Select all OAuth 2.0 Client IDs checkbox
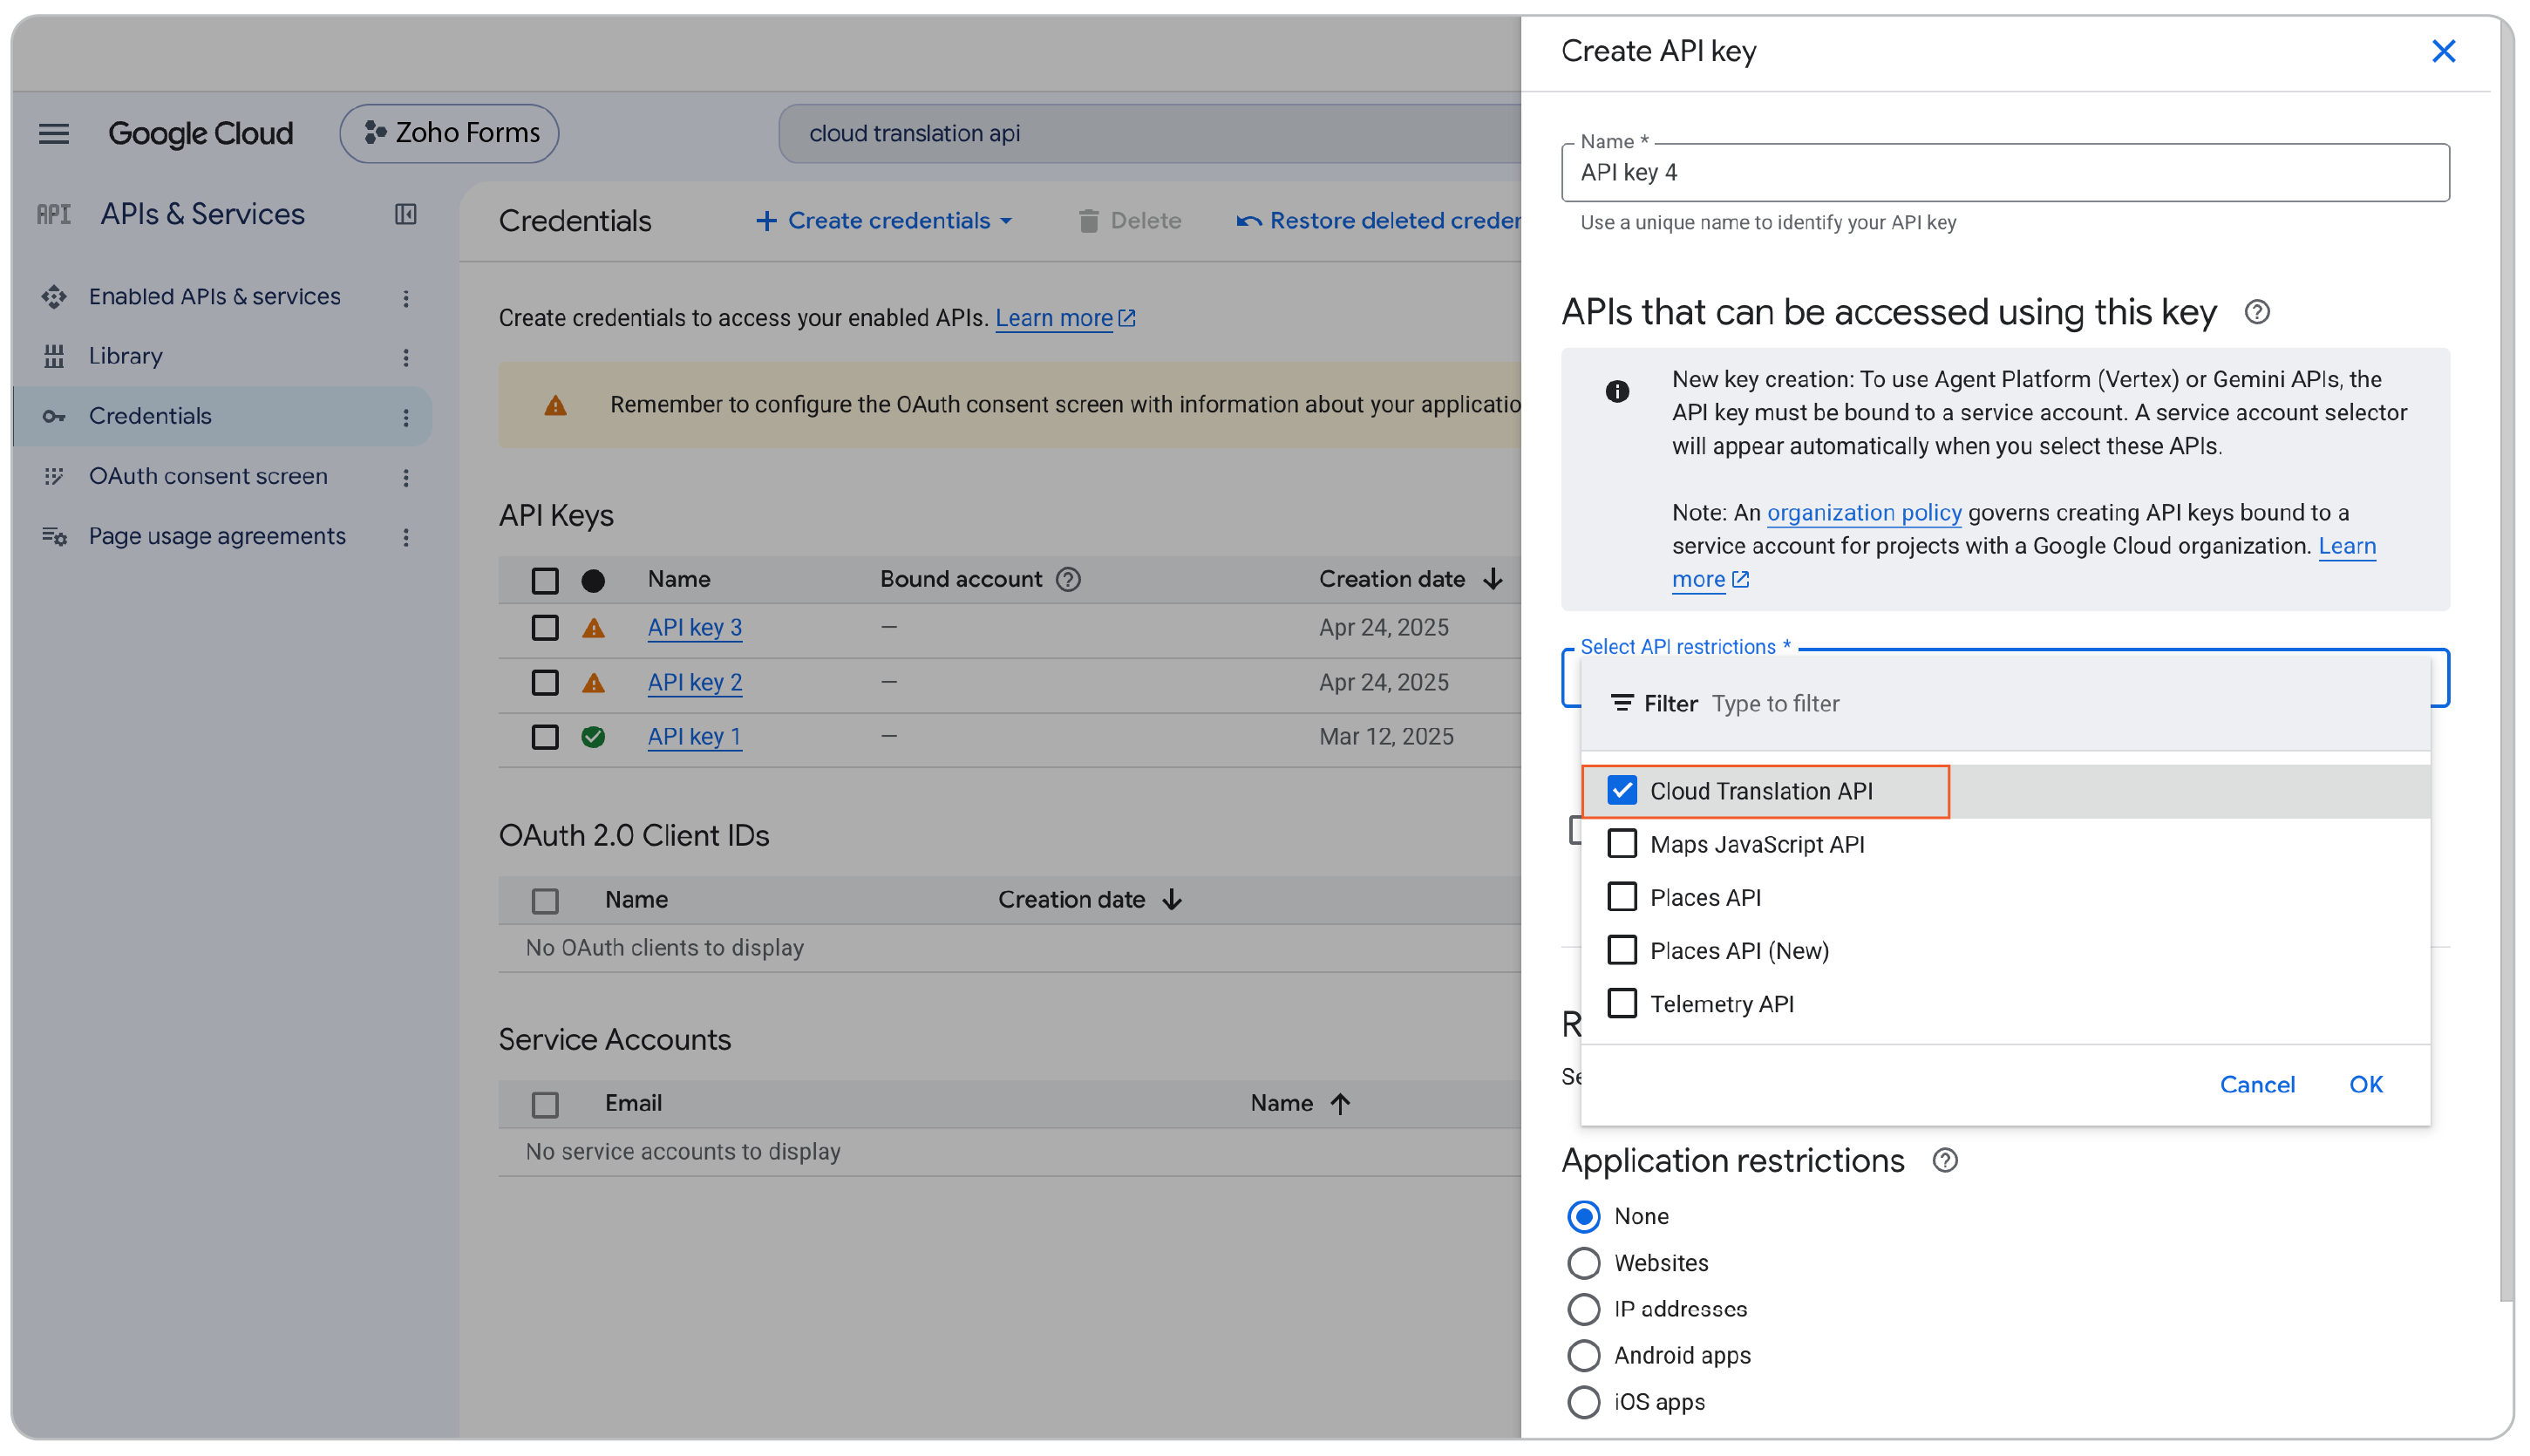This screenshot has height=1456, width=2530. [x=545, y=901]
